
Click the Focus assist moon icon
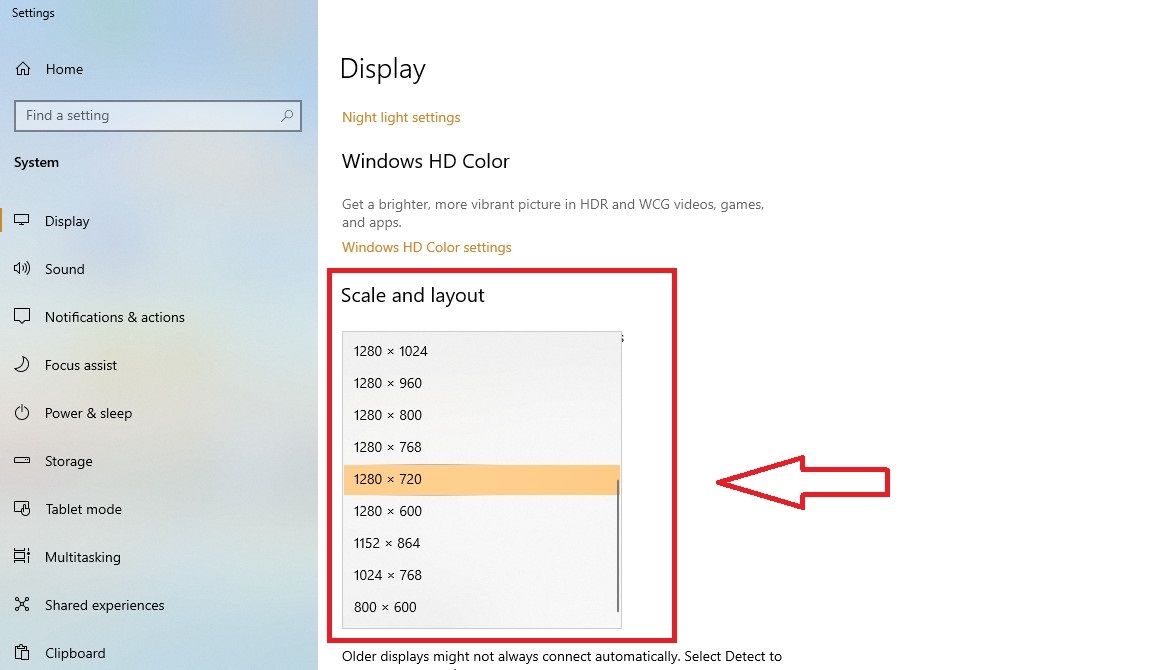coord(22,364)
